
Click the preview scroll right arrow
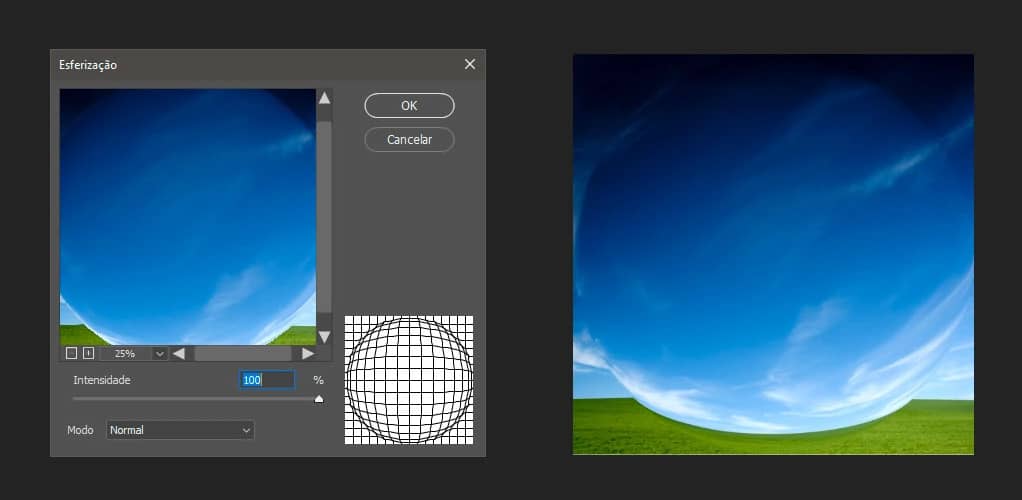pyautogui.click(x=308, y=353)
